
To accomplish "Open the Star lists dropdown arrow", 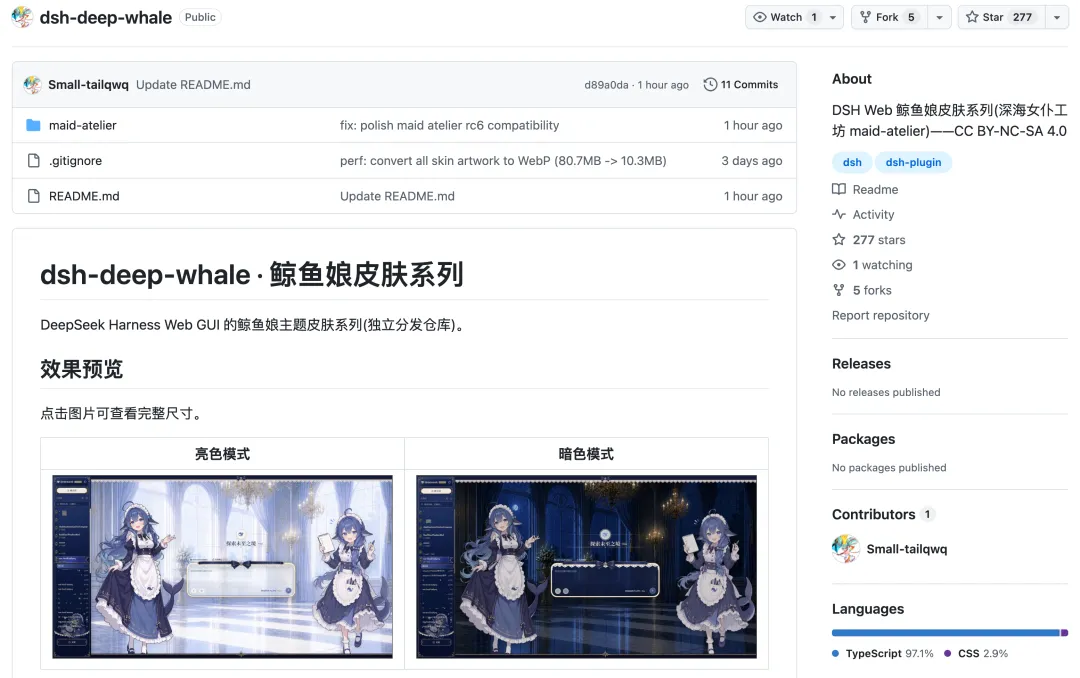I will coord(1057,17).
